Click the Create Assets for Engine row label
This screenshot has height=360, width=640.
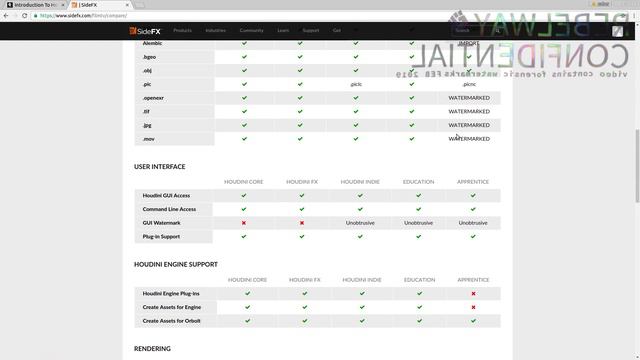point(172,307)
